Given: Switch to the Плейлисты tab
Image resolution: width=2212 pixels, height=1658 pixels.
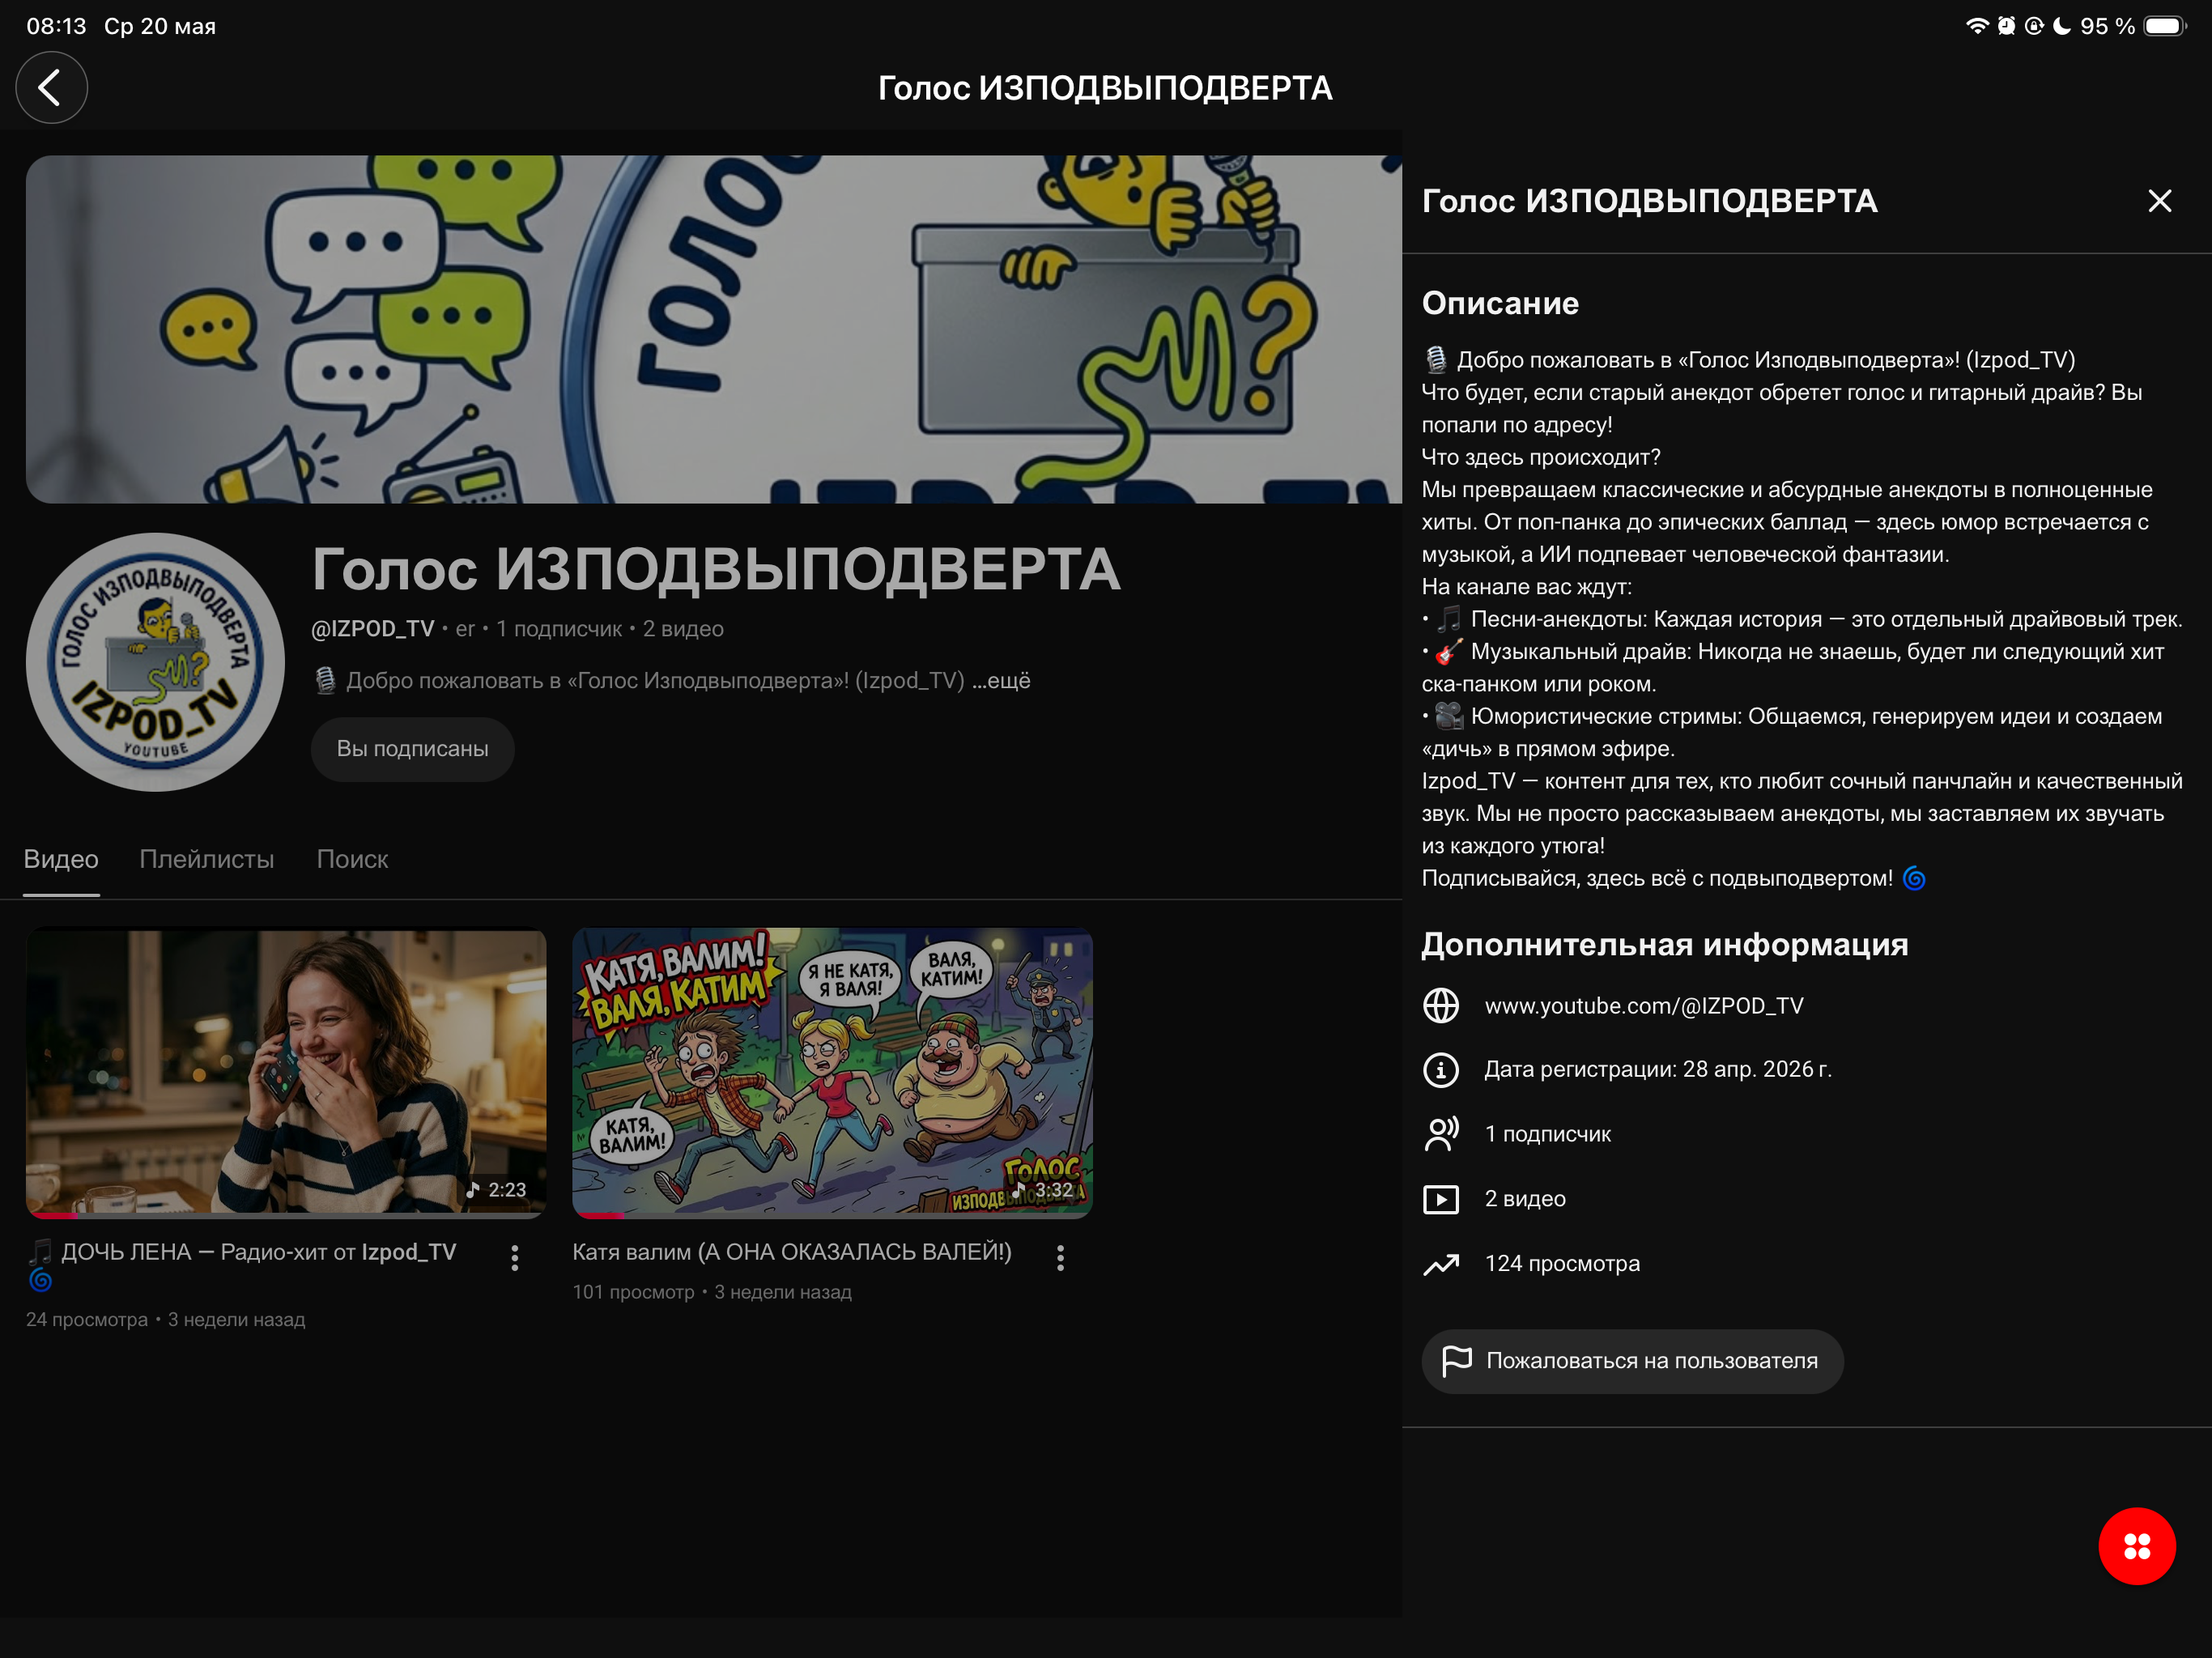Looking at the screenshot, I should (x=206, y=859).
